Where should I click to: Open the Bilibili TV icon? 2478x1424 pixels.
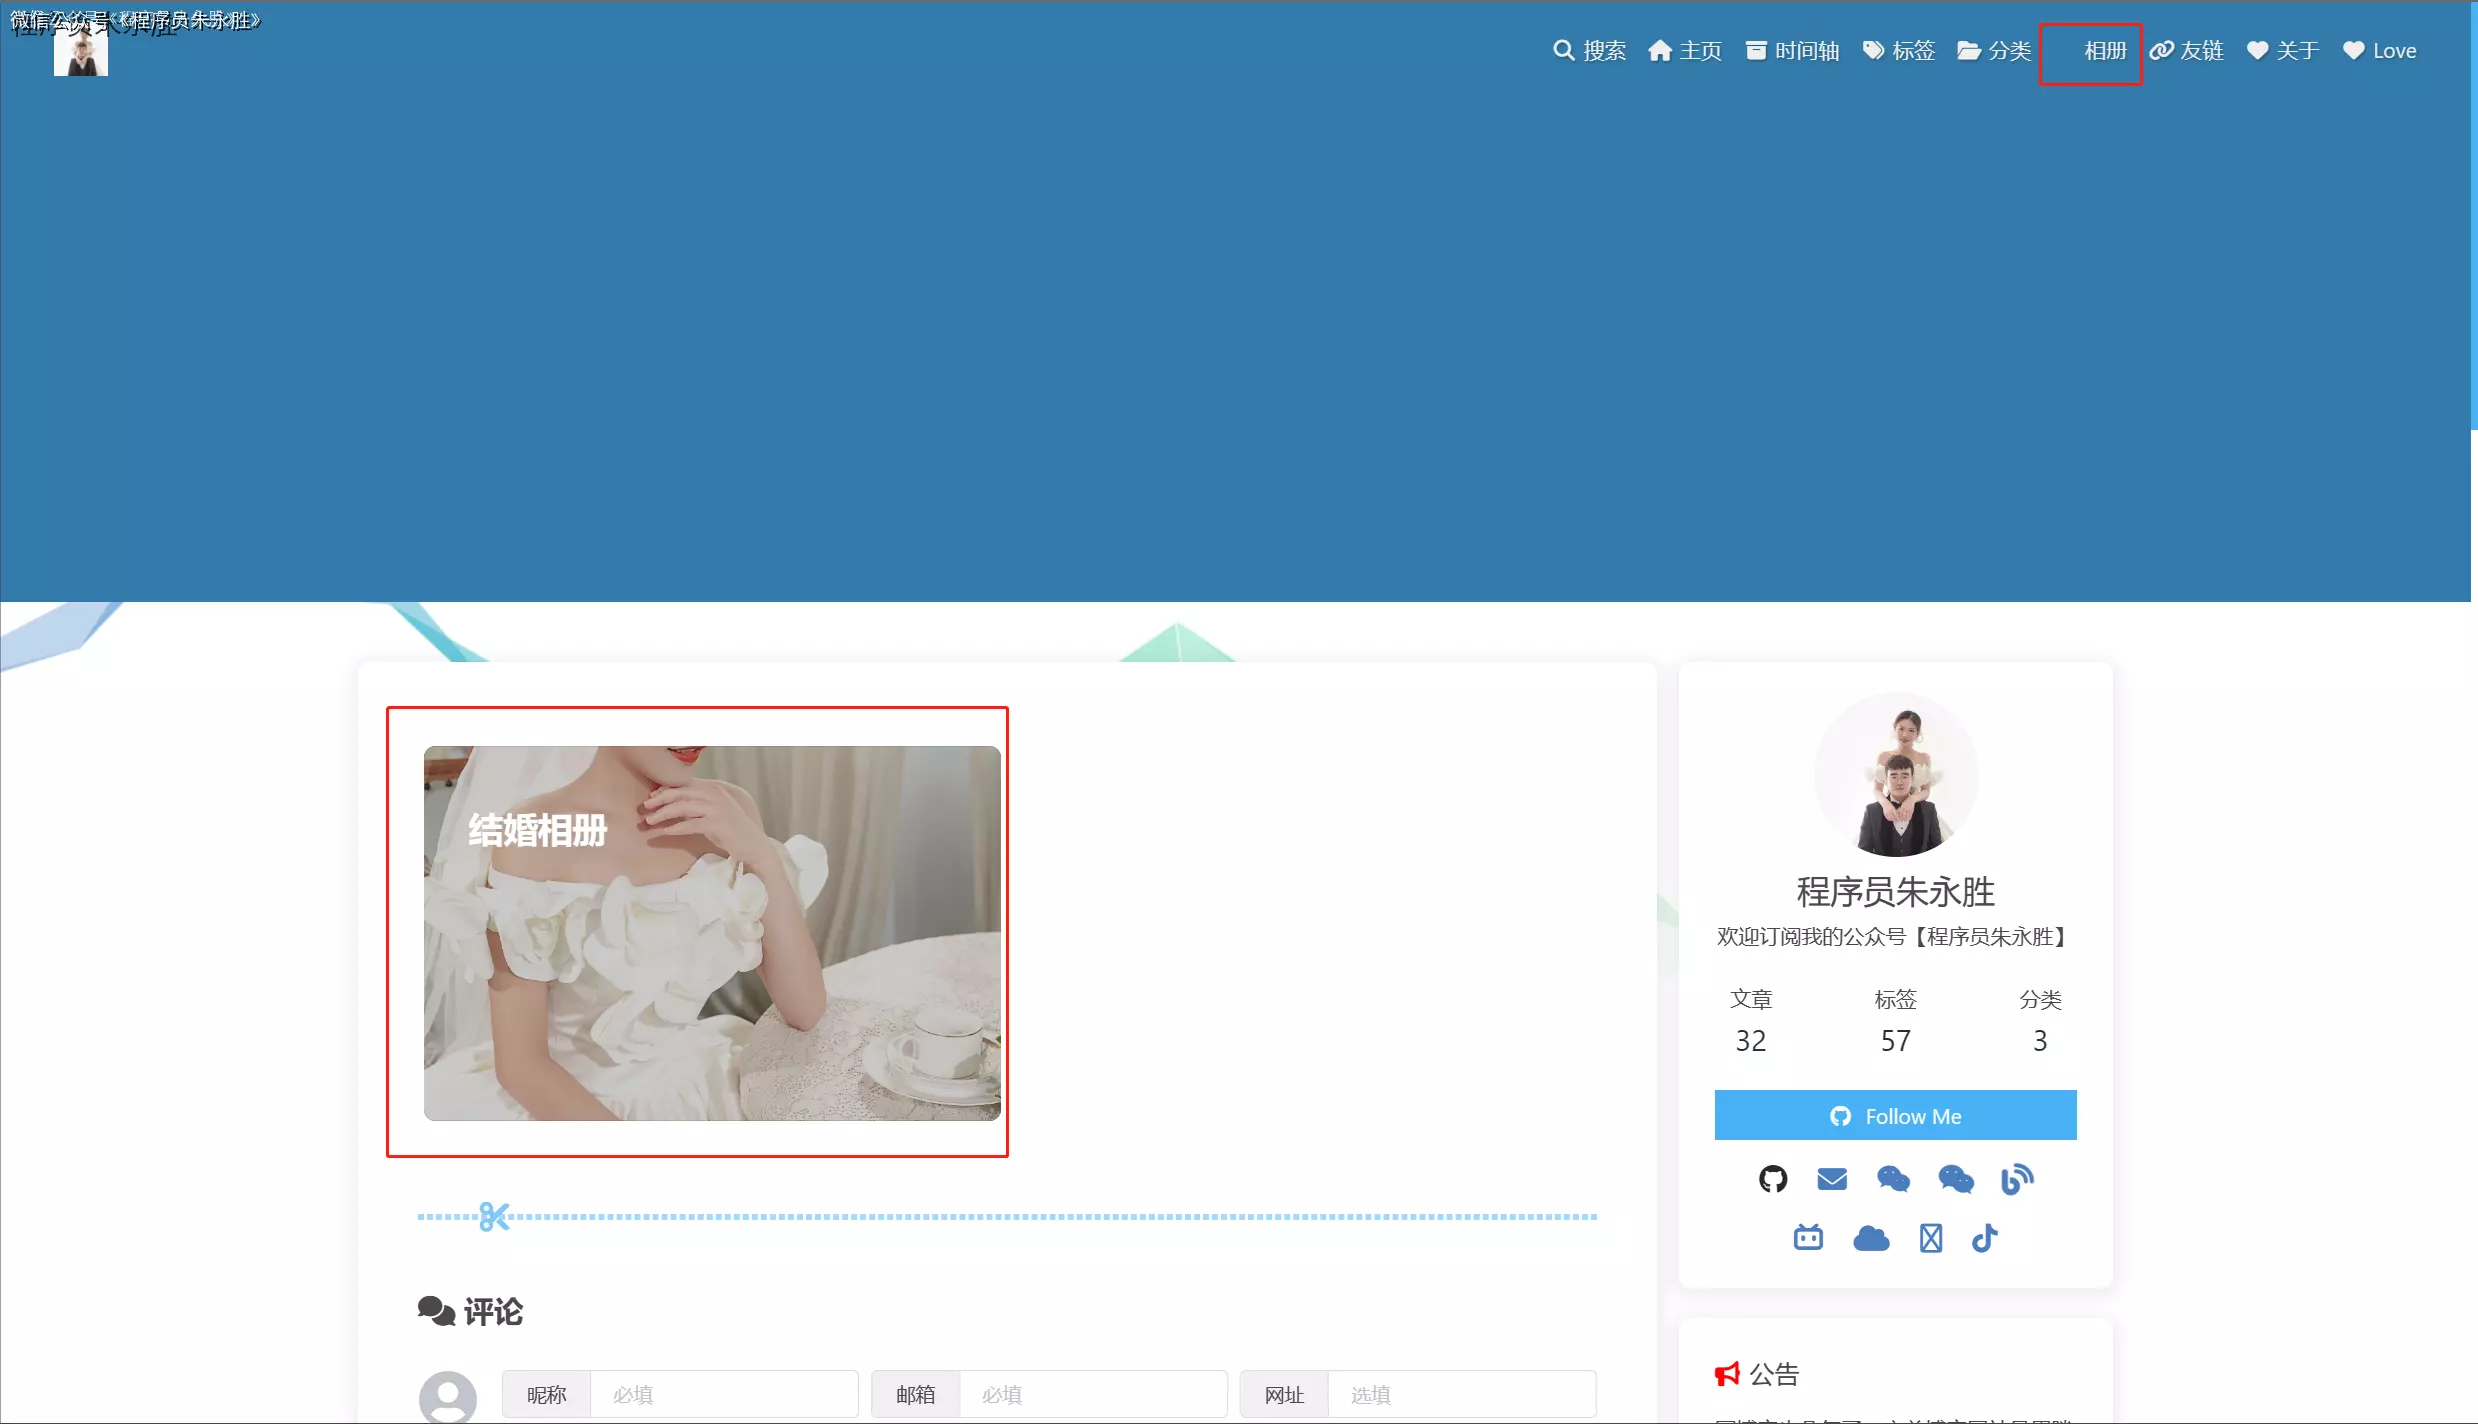coord(1807,1238)
